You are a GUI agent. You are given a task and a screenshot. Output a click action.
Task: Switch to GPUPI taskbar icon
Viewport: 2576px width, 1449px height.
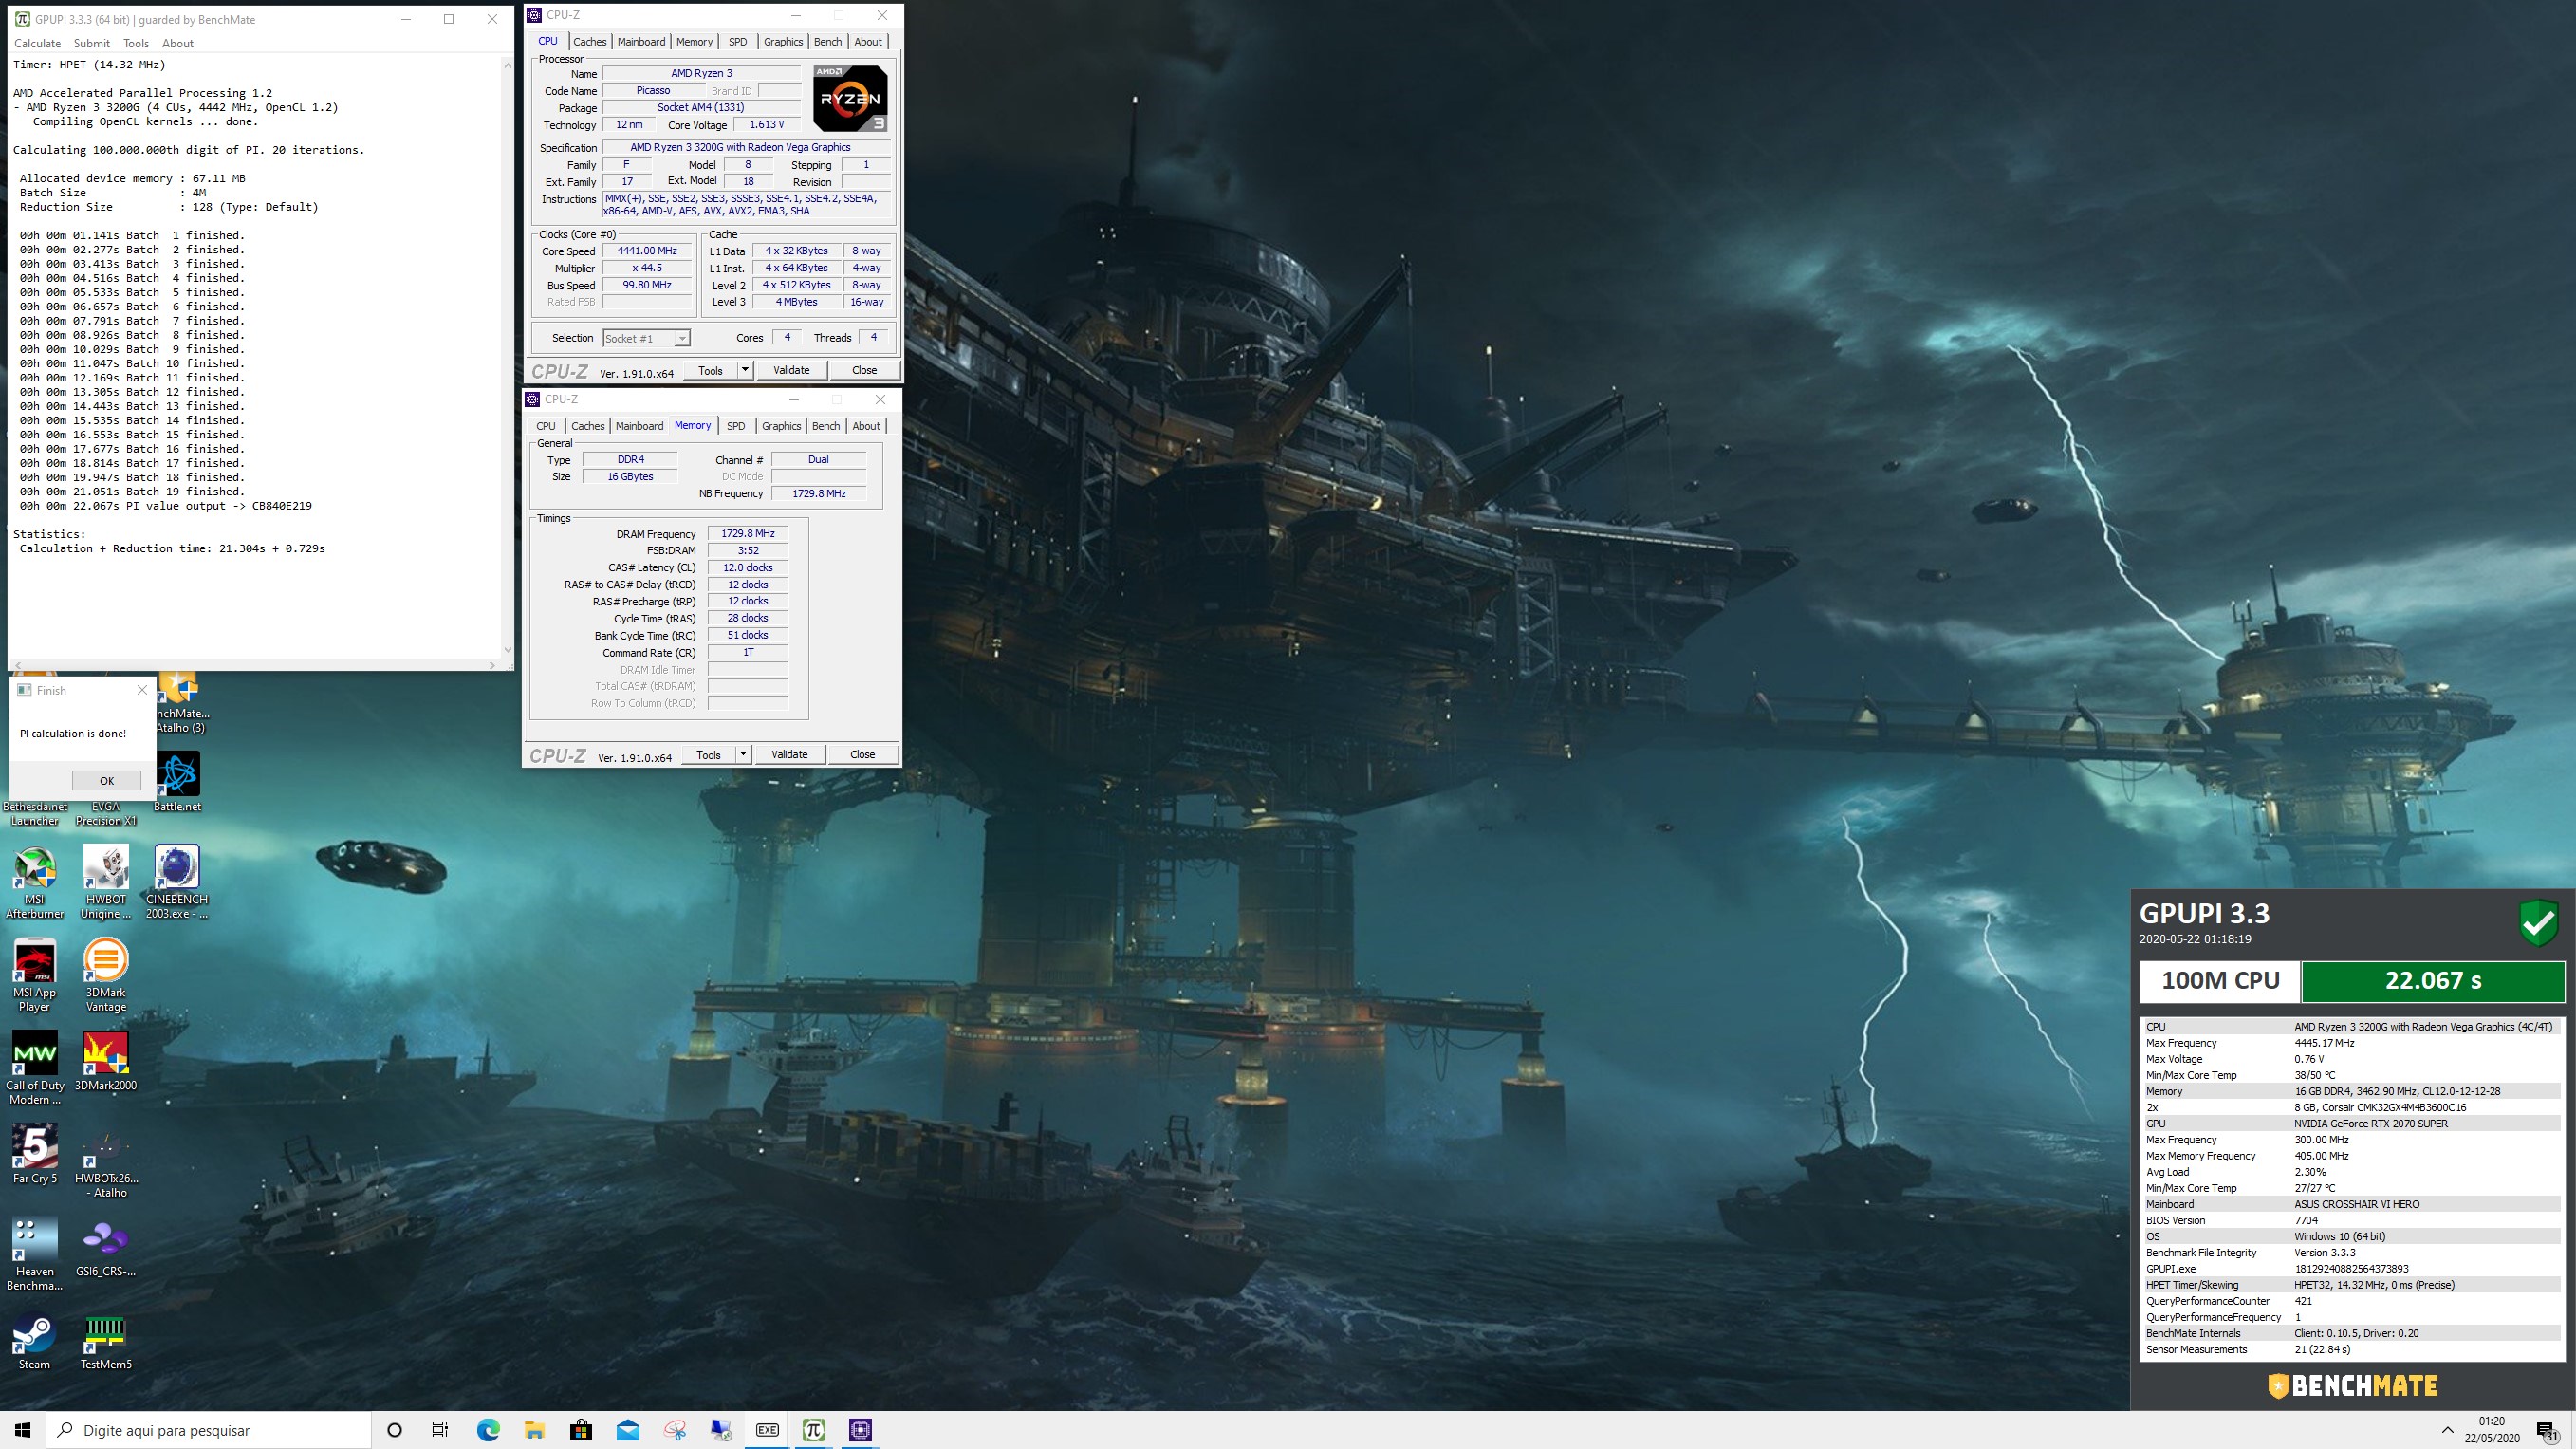[x=814, y=1430]
